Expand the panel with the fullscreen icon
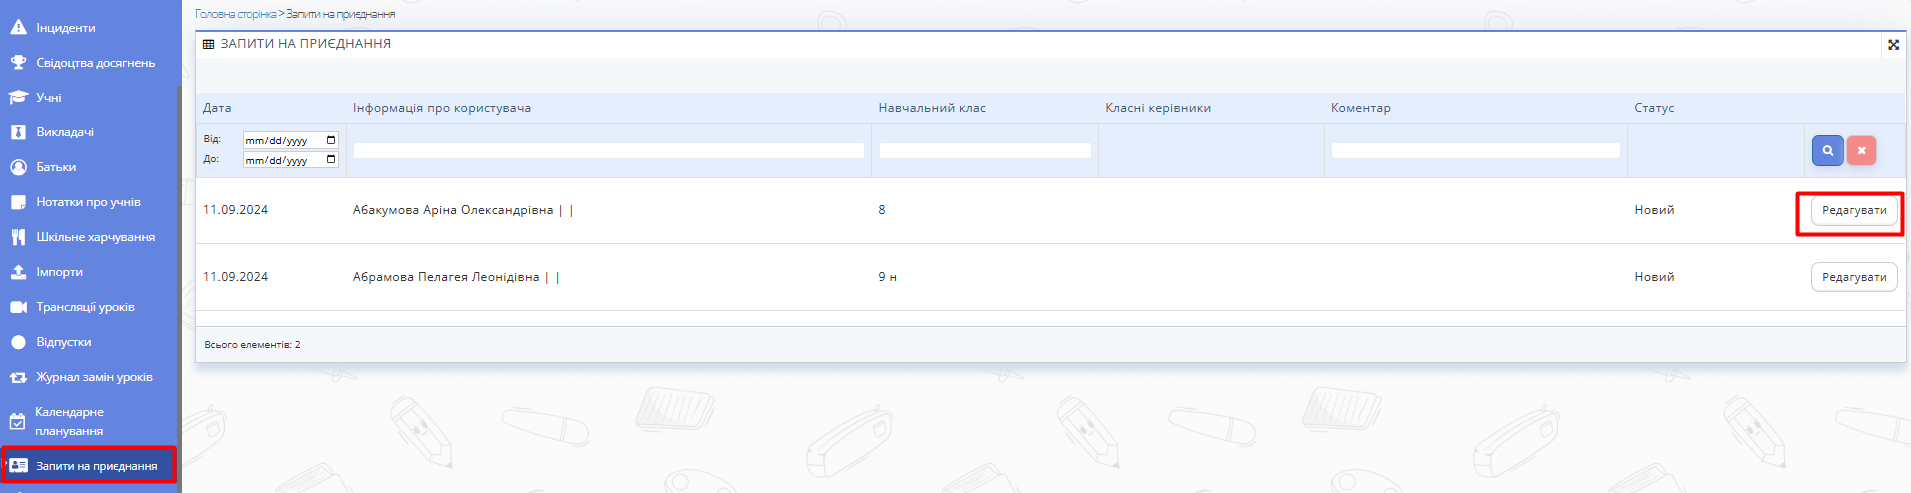Image resolution: width=1911 pixels, height=493 pixels. (x=1893, y=44)
